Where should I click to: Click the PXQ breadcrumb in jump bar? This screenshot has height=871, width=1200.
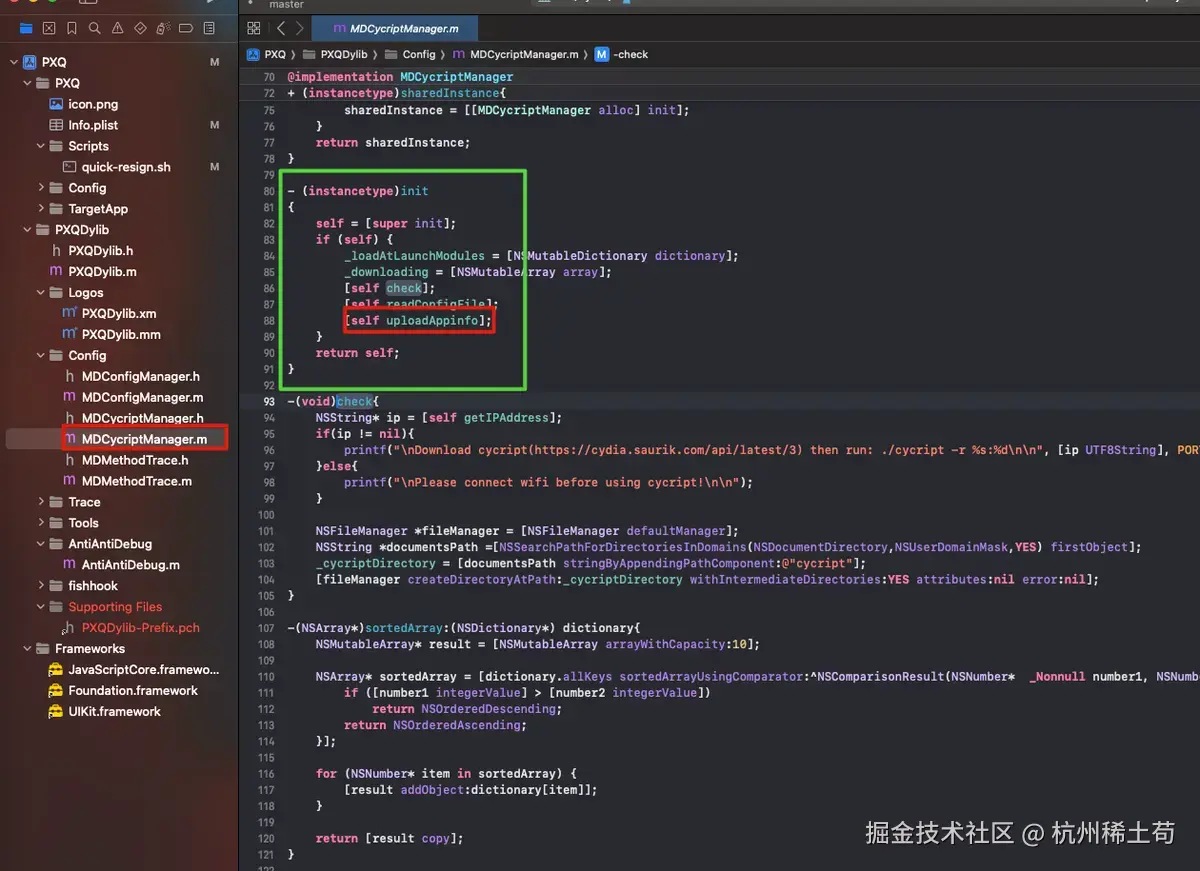[266, 55]
